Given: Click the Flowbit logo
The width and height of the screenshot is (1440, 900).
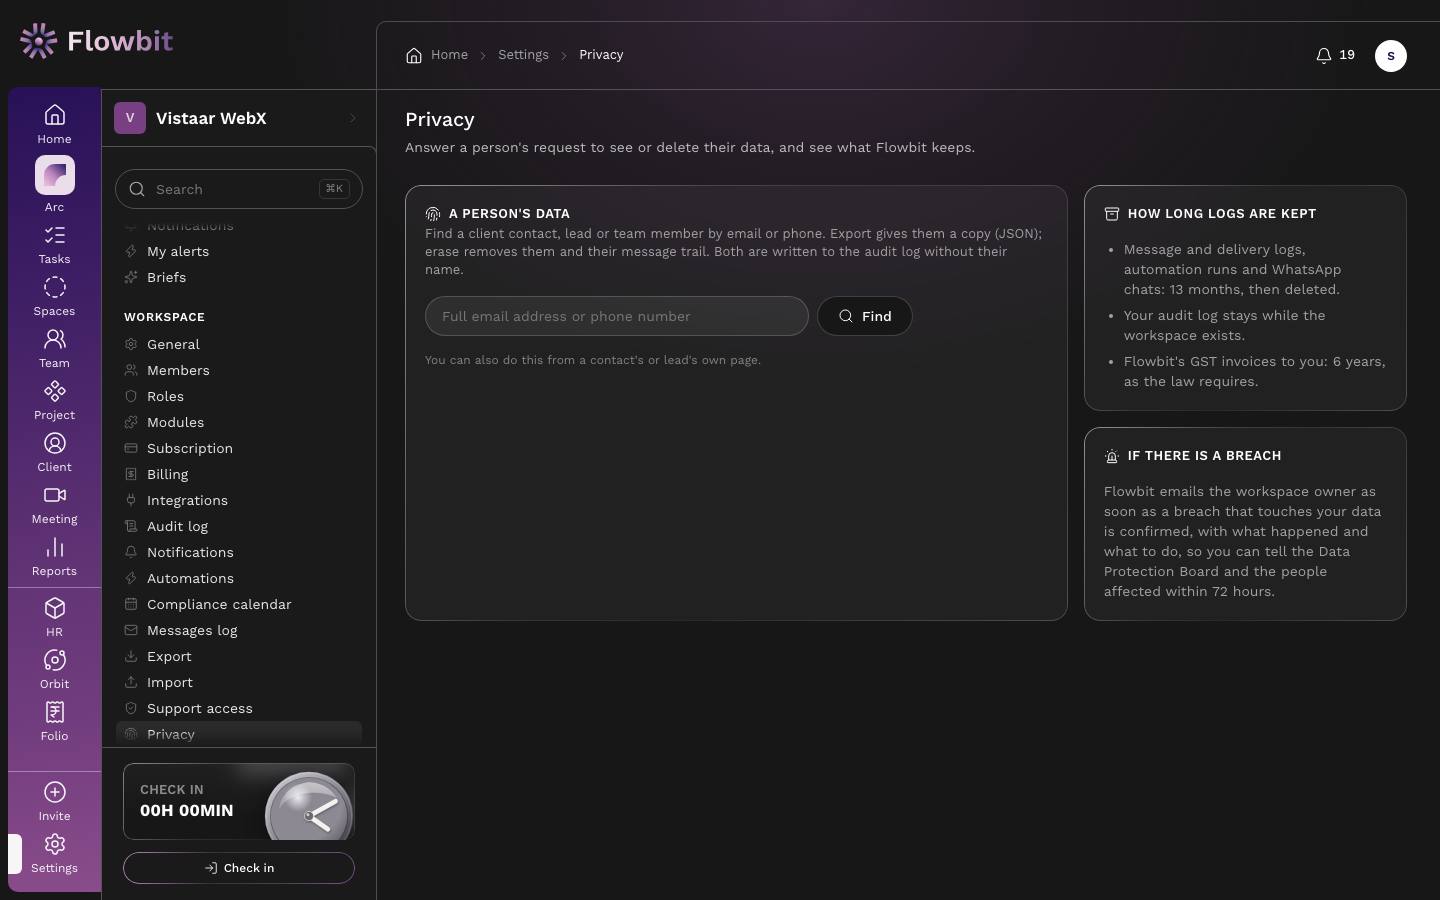Looking at the screenshot, I should coord(96,41).
